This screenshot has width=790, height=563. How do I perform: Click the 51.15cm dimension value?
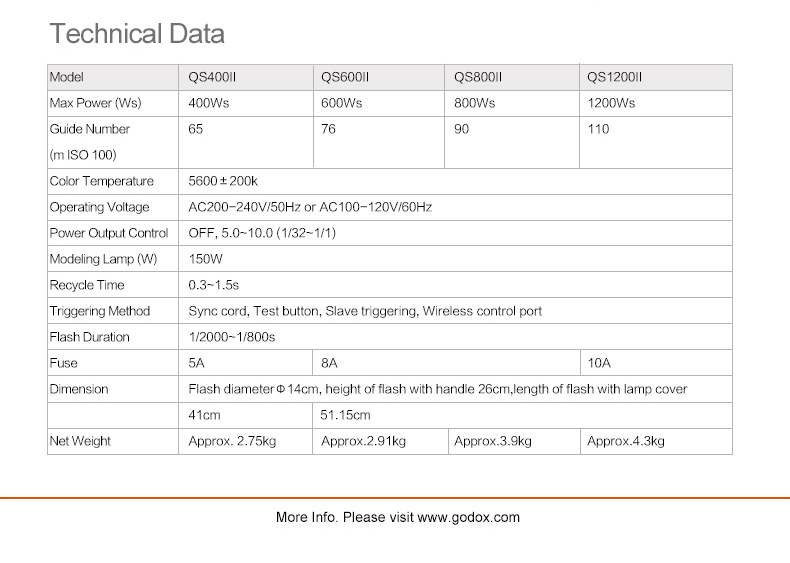(345, 415)
